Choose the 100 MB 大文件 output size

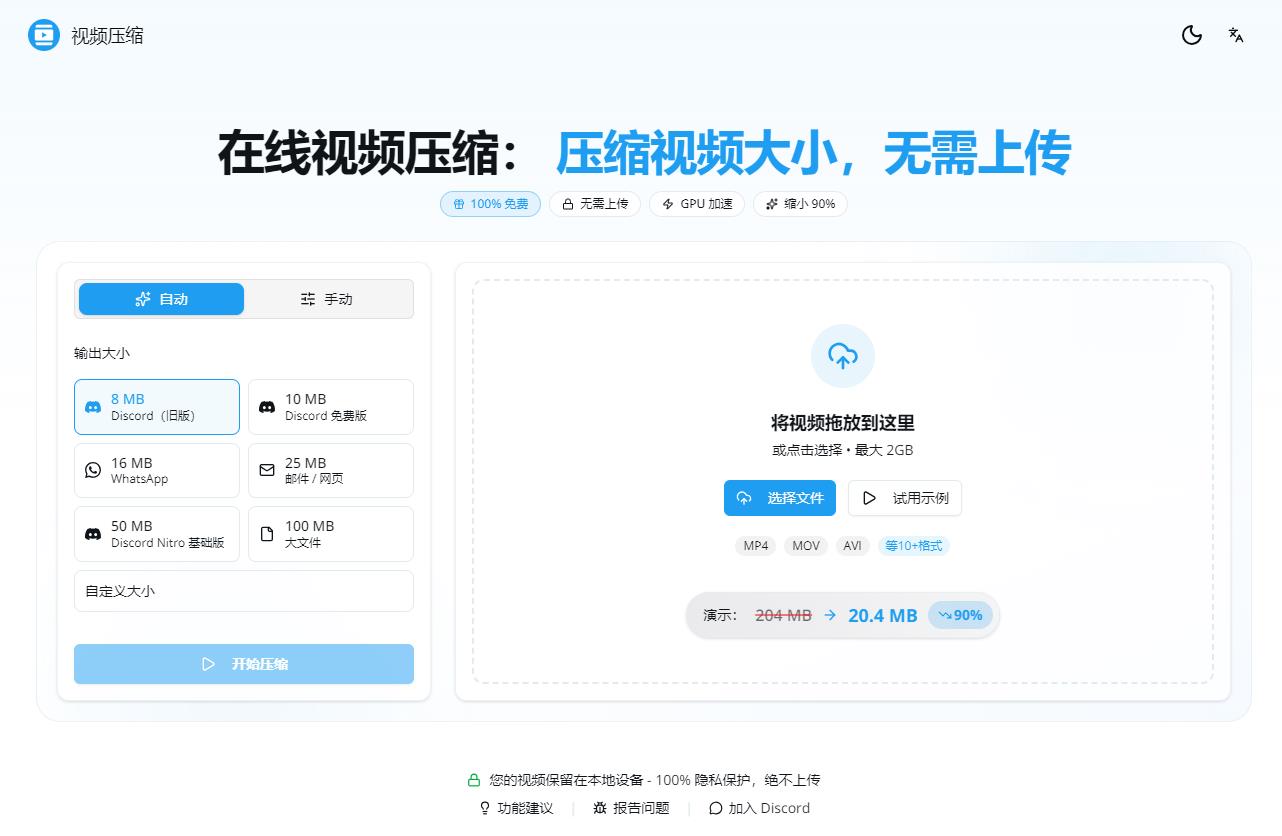pos(330,534)
